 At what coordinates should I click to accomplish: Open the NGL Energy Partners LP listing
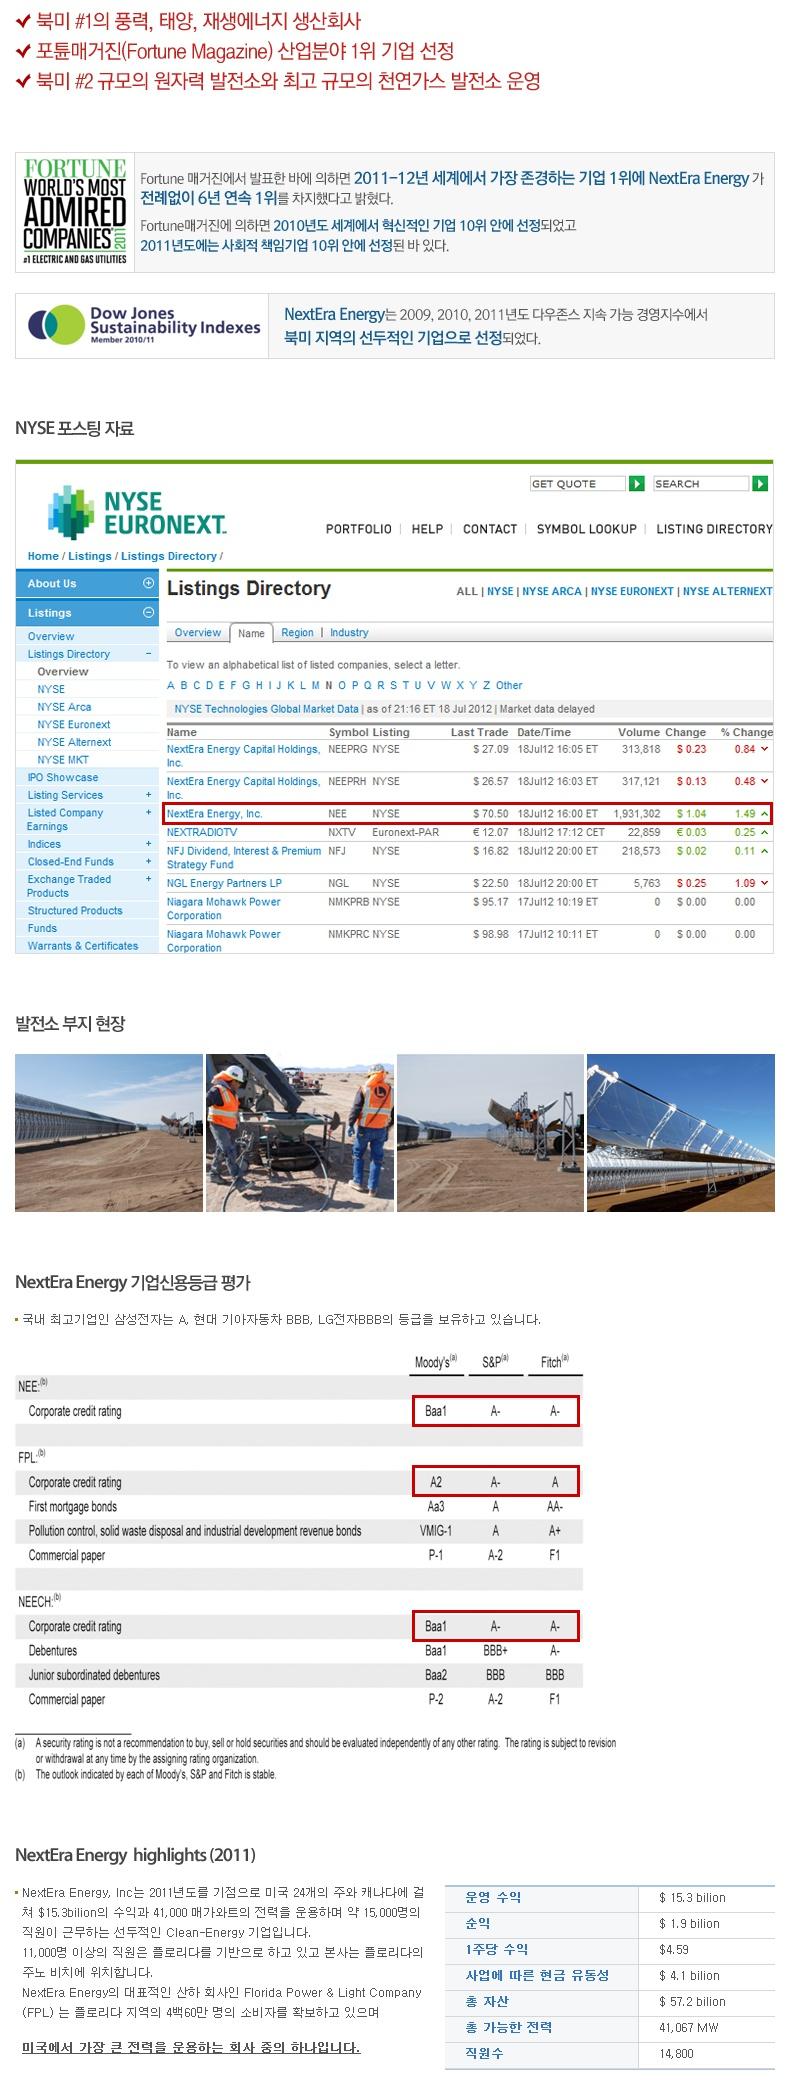pyautogui.click(x=224, y=883)
